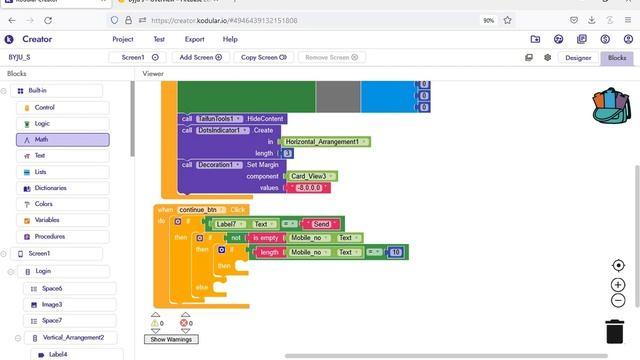The width and height of the screenshot is (640, 360).
Task: Select the Control blocks category
Action: coord(62,107)
